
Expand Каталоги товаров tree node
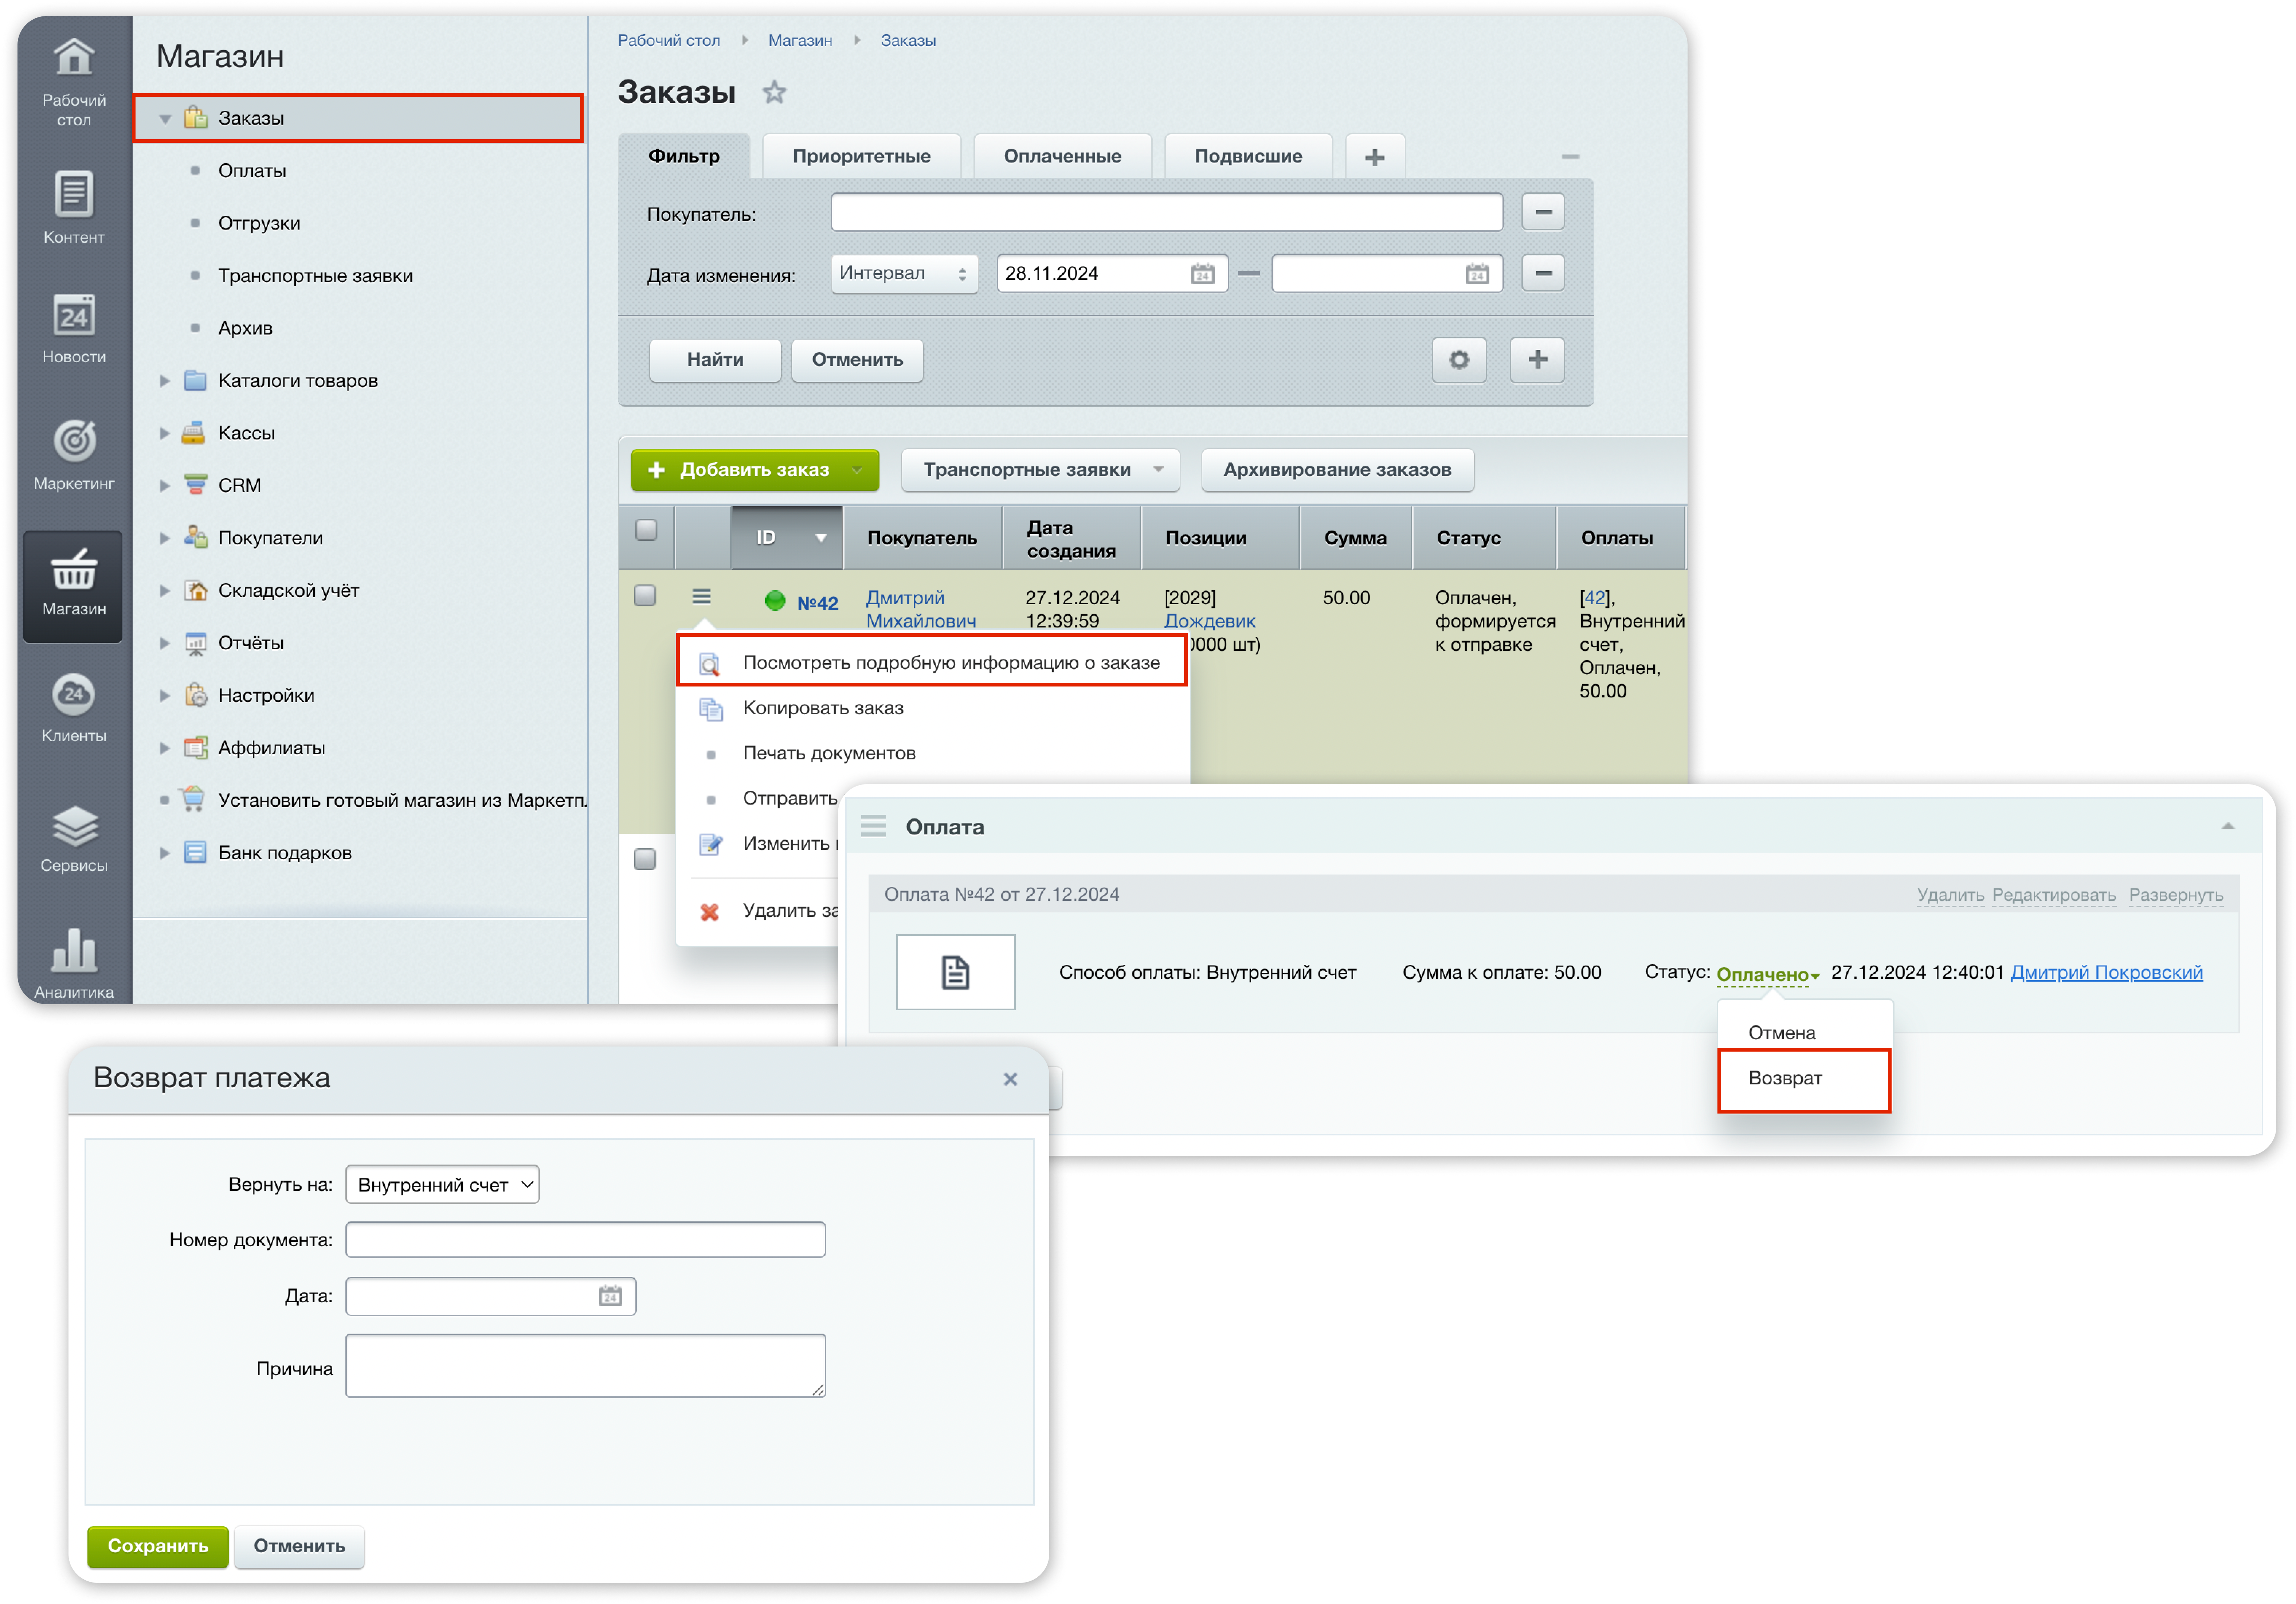click(165, 381)
